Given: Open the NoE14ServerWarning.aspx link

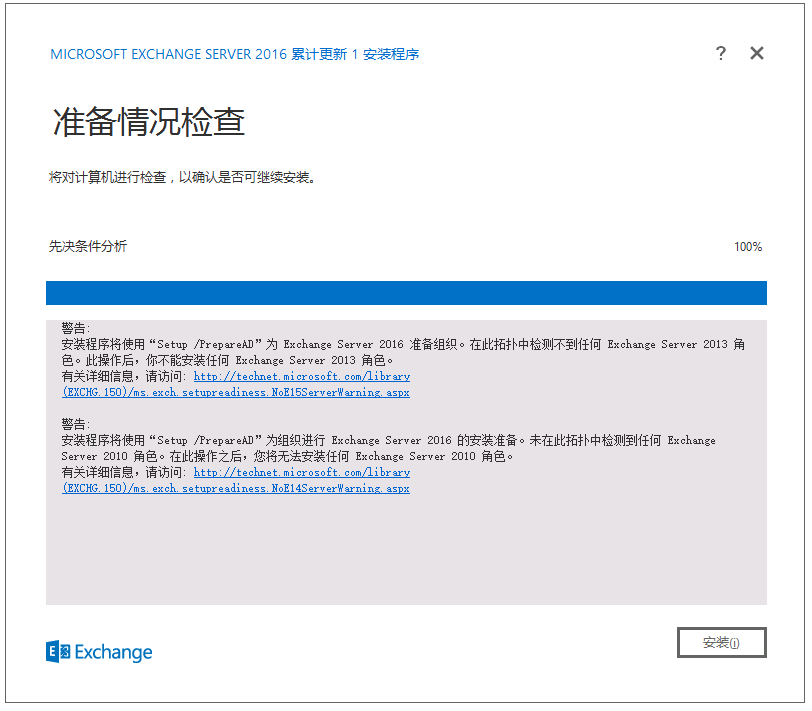Looking at the screenshot, I should click(x=235, y=489).
